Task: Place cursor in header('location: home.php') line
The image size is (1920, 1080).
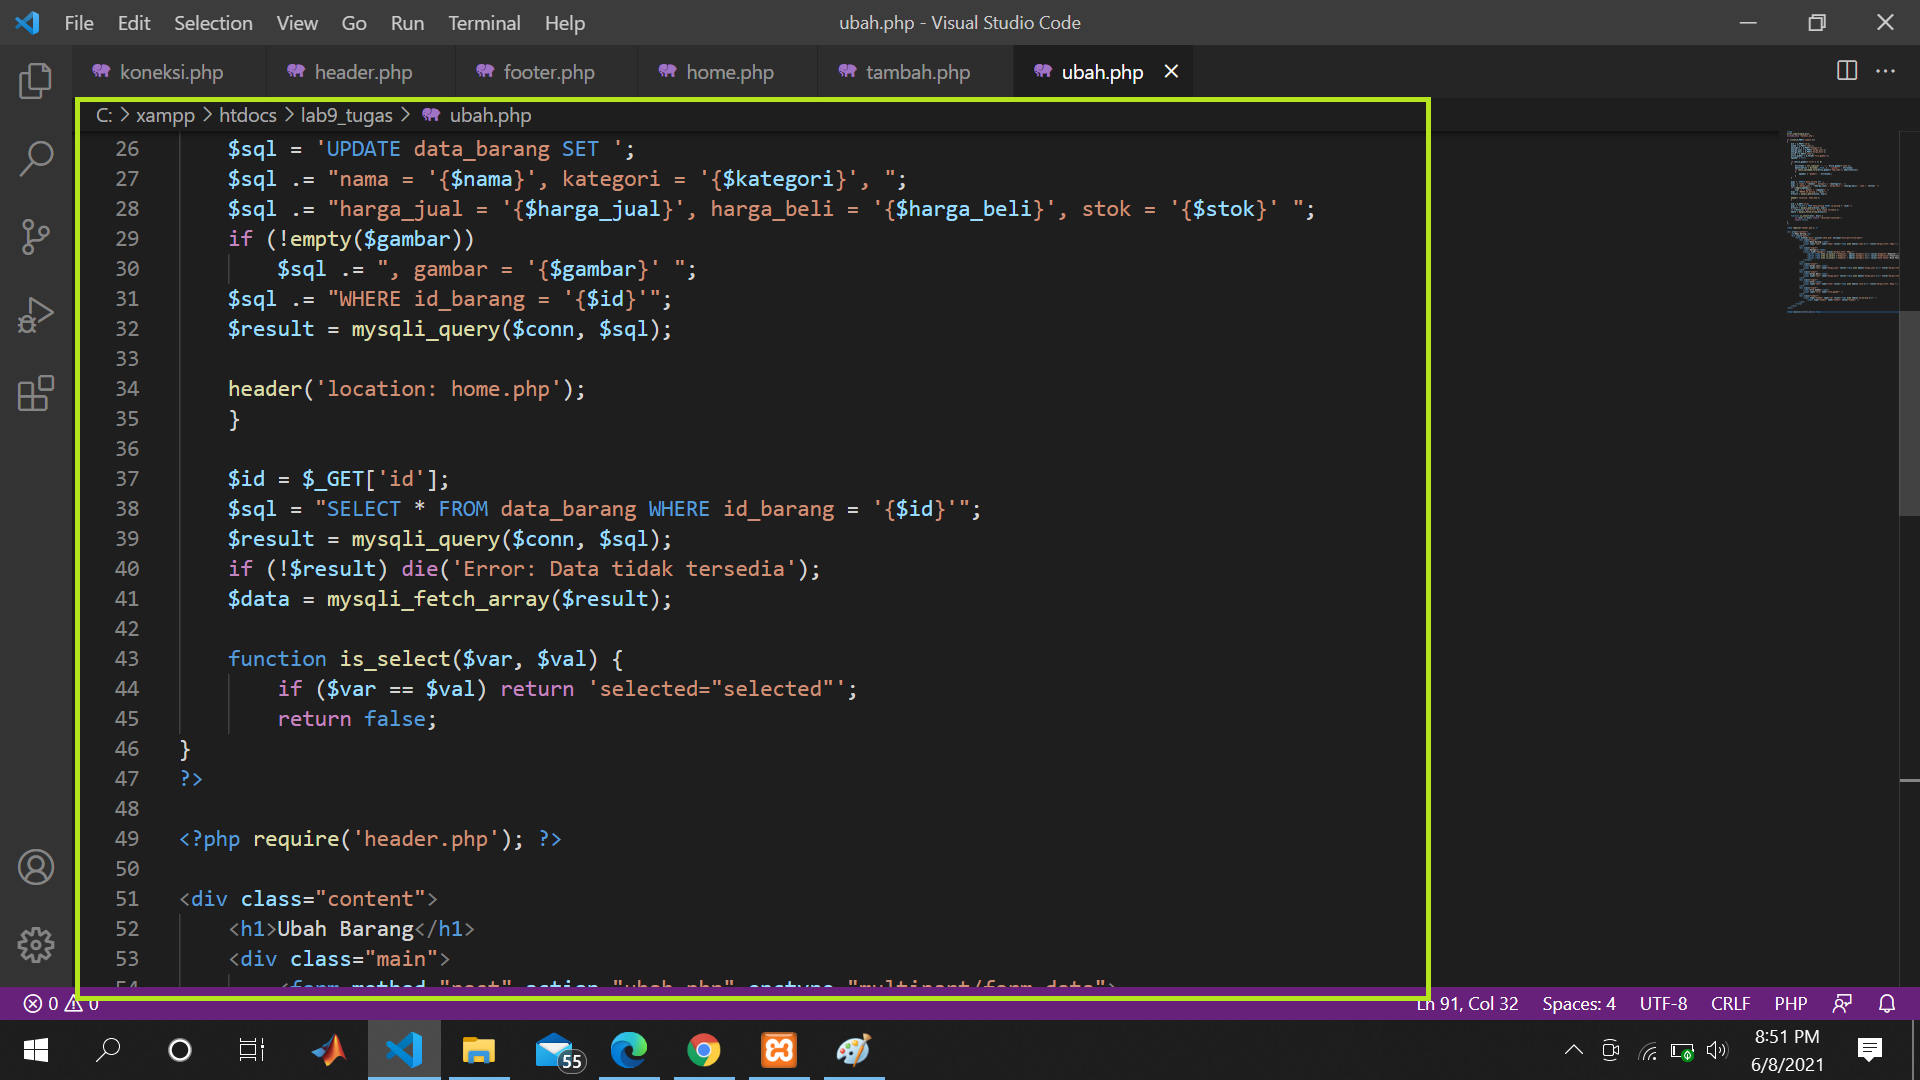Action: 406,389
